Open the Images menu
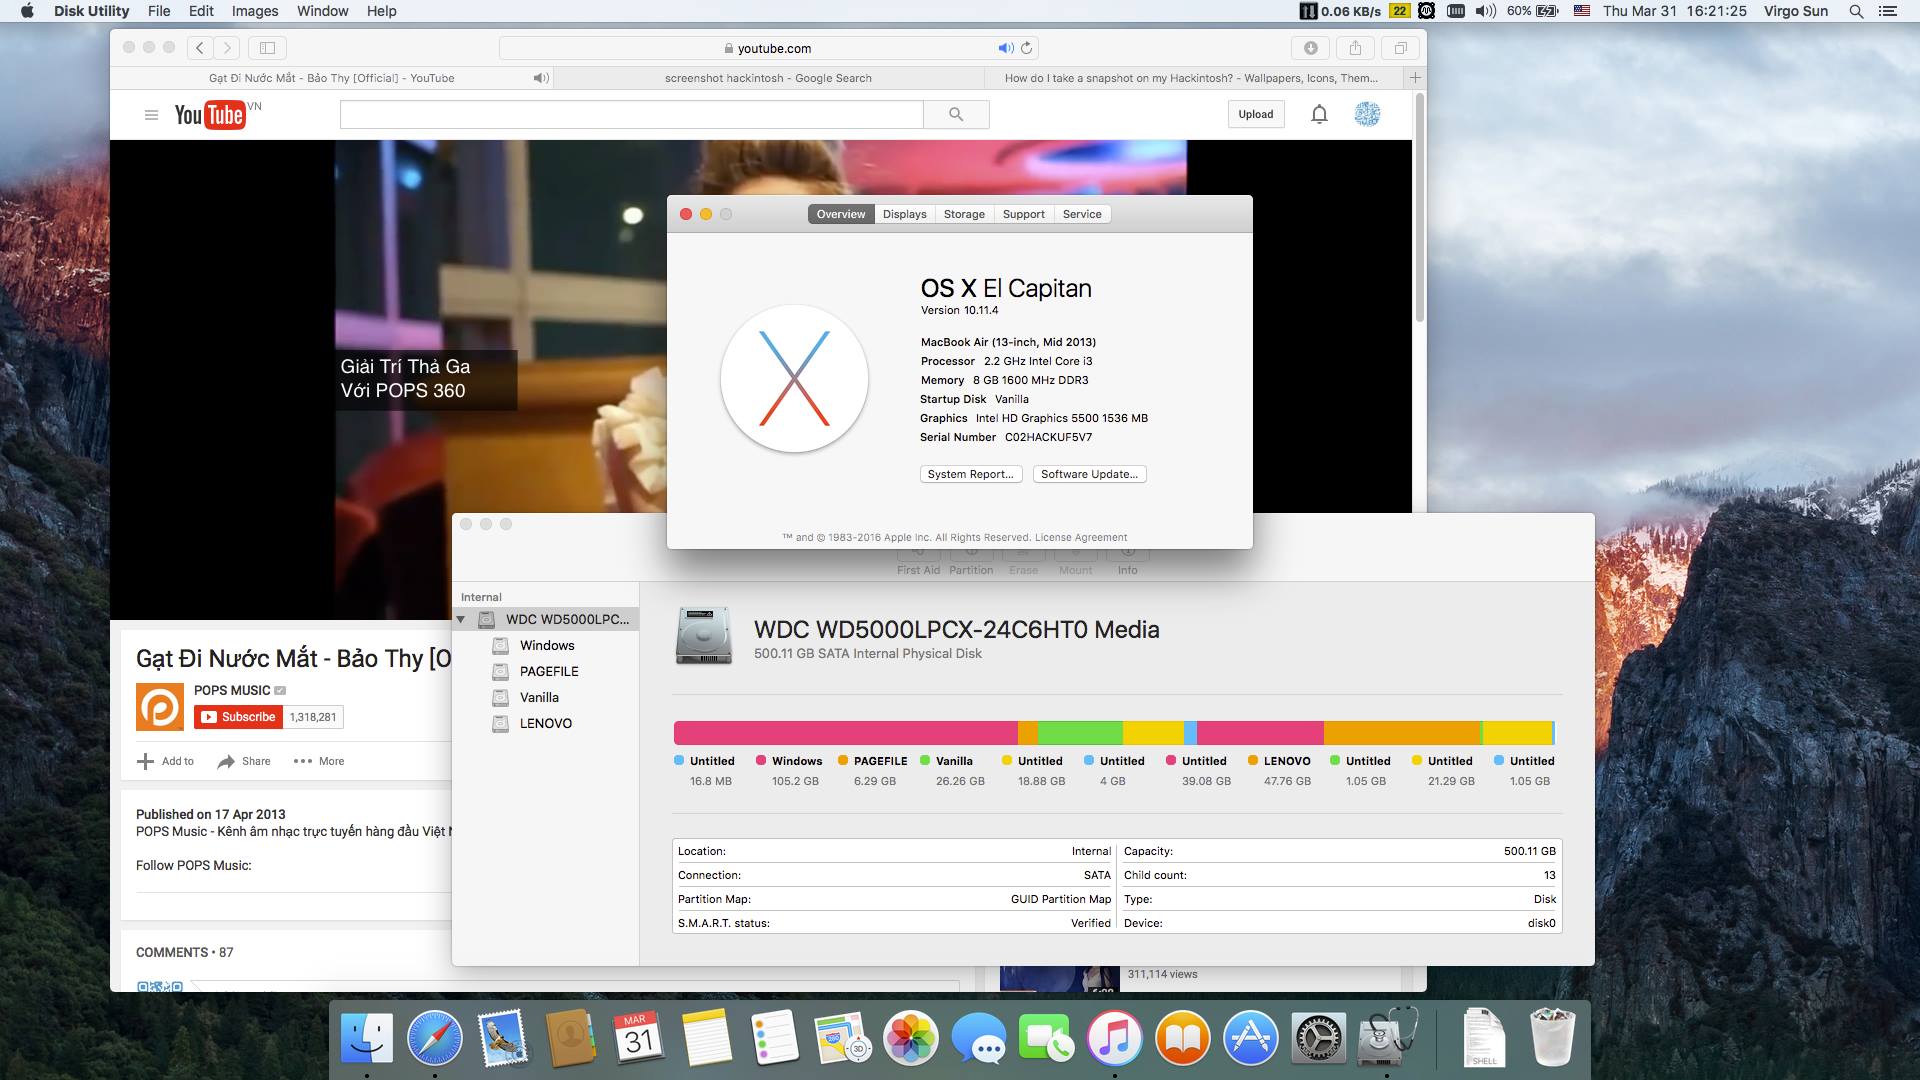This screenshot has height=1080, width=1920. (255, 11)
